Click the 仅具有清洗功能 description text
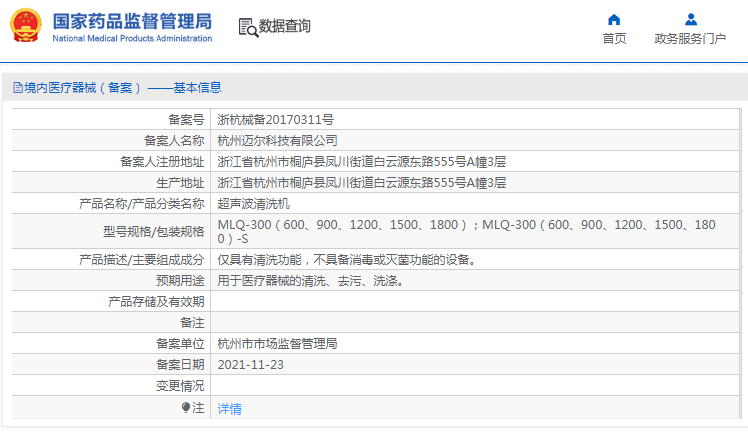The height and width of the screenshot is (438, 748). 347,260
